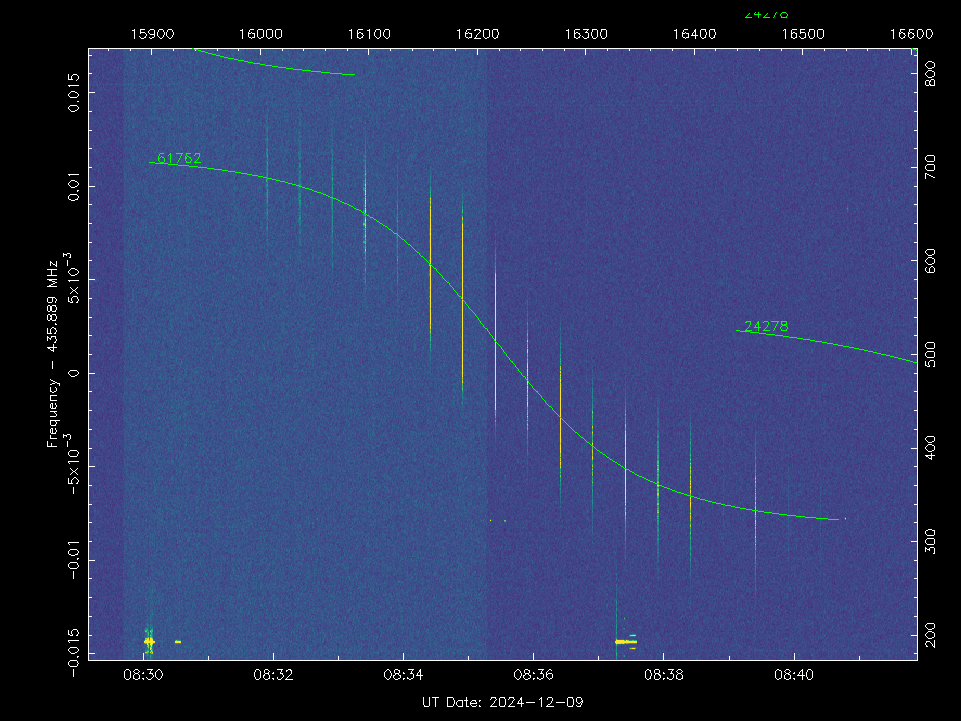Select the top axis tick 16400
Screen dimensions: 961x721
pyautogui.click(x=694, y=34)
